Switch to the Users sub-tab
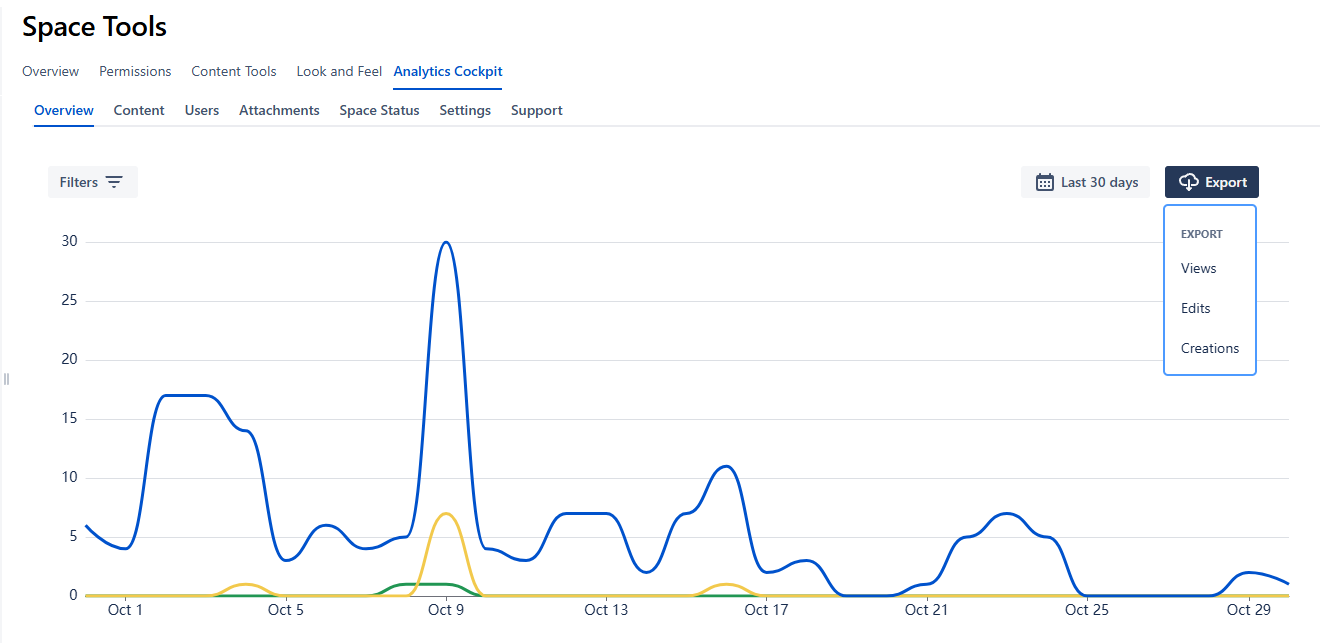 [x=202, y=110]
